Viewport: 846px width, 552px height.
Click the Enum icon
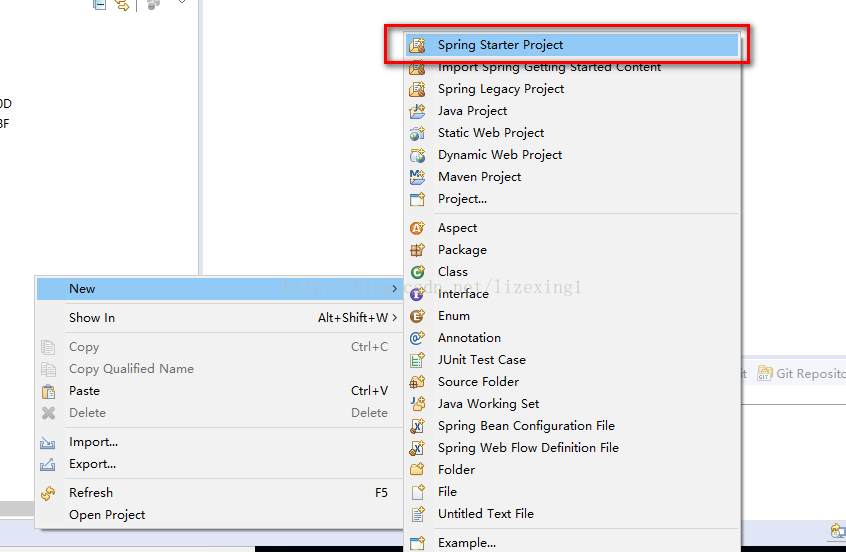tap(417, 316)
